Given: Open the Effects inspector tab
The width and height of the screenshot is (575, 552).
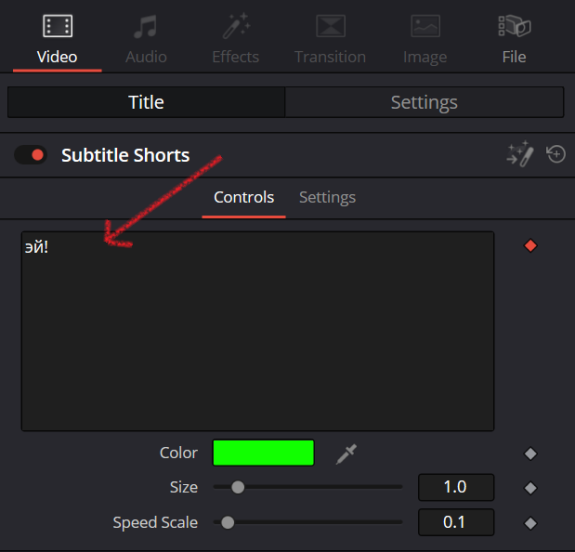Looking at the screenshot, I should point(235,40).
